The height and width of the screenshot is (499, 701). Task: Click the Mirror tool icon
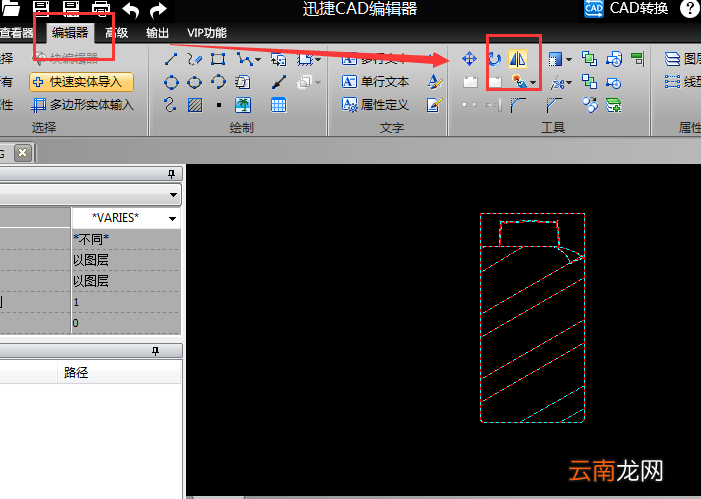coord(518,59)
